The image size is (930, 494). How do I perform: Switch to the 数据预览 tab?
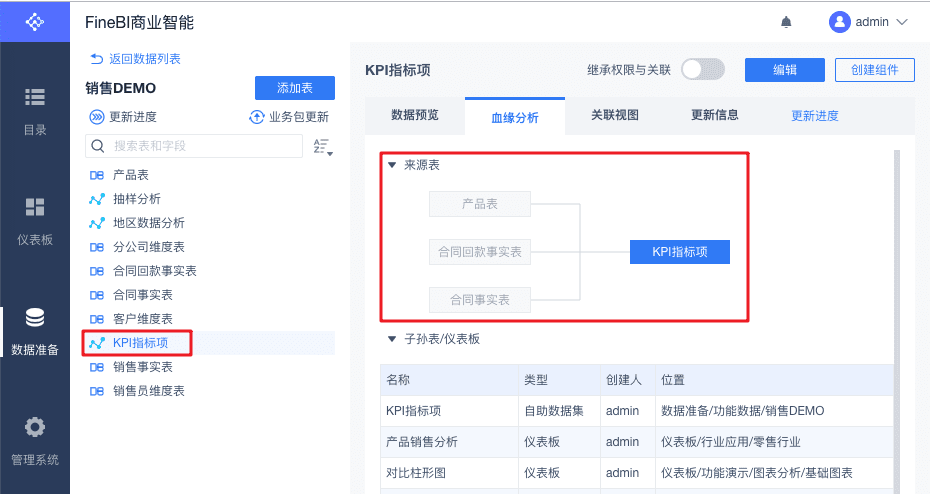coord(414,115)
